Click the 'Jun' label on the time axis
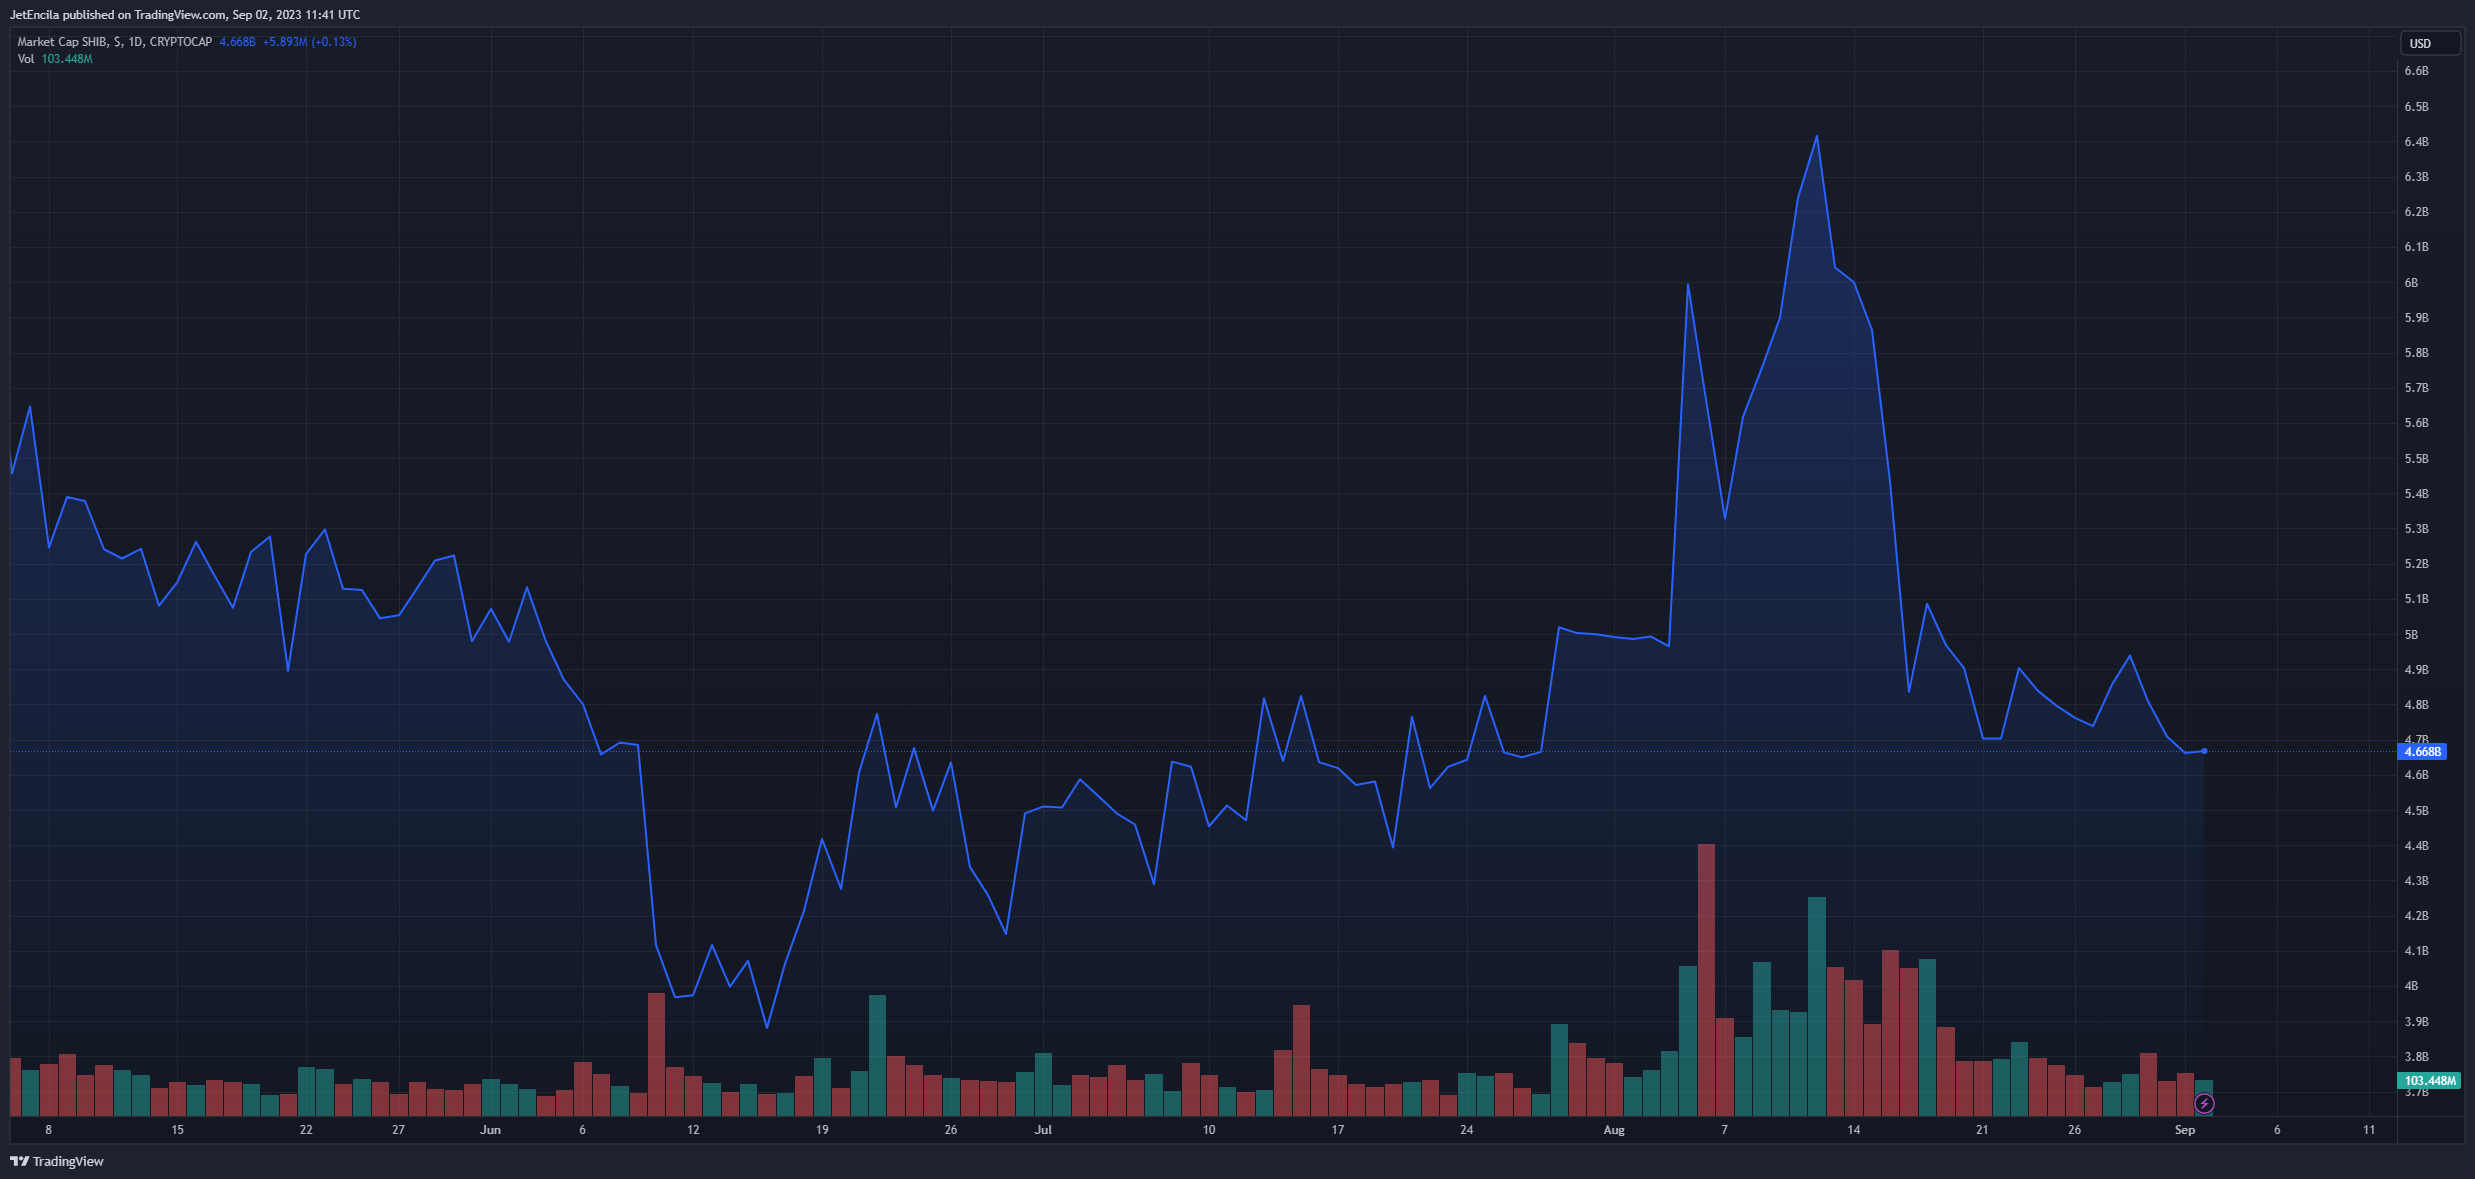The width and height of the screenshot is (2475, 1179). [490, 1130]
